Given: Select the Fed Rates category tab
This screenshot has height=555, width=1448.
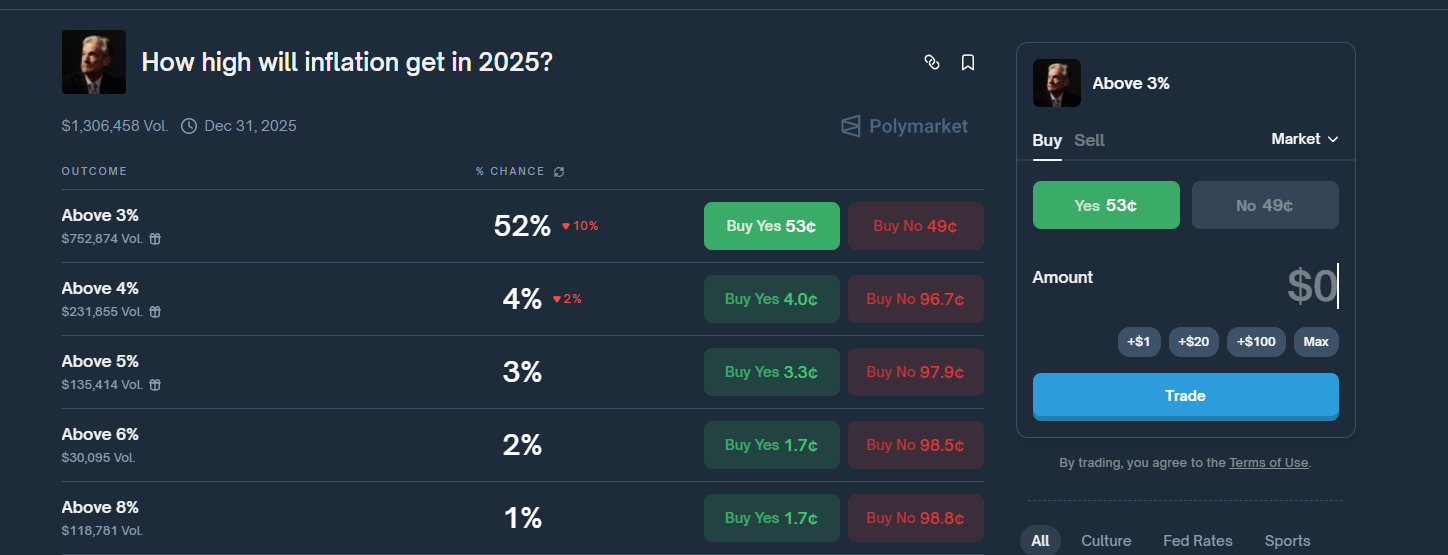Looking at the screenshot, I should [x=1197, y=541].
